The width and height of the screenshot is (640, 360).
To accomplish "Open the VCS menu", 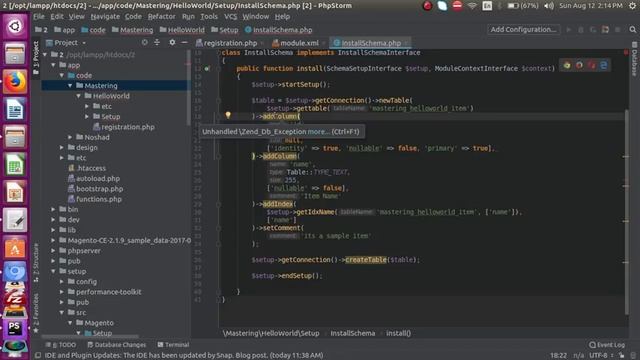I will coord(230,17).
